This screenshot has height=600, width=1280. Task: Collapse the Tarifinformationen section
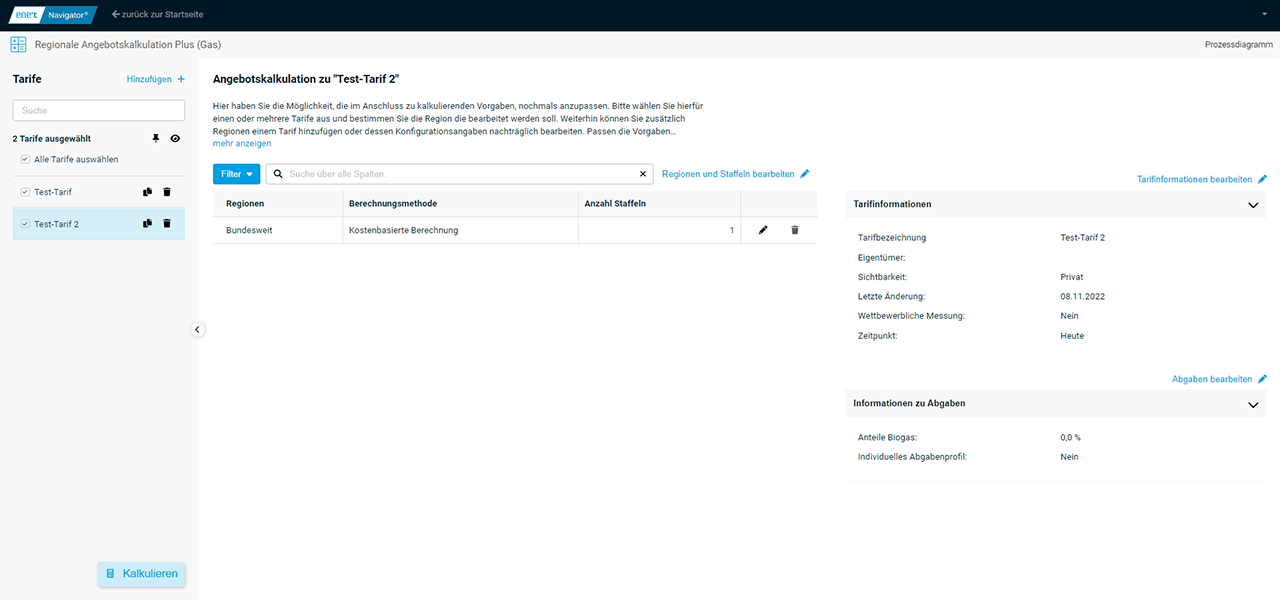click(x=1253, y=205)
